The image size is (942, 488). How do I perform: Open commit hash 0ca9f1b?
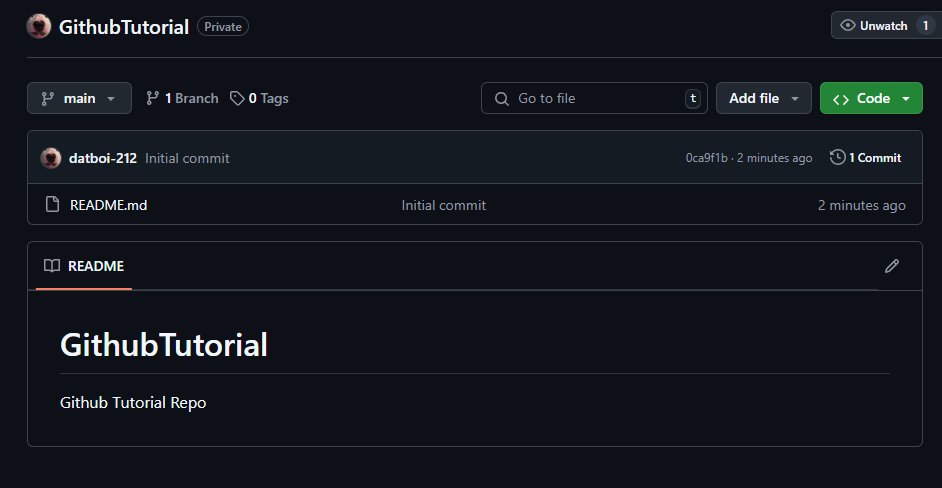[706, 158]
